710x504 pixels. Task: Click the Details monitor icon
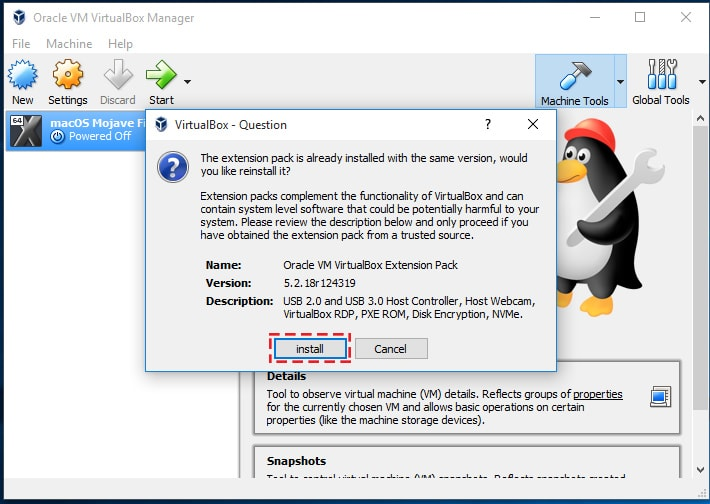click(x=661, y=397)
